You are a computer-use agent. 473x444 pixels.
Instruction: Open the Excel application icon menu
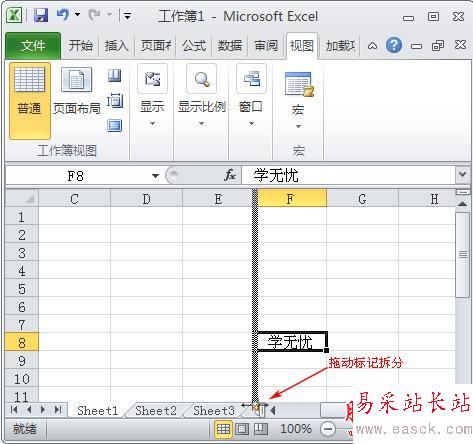(x=14, y=16)
